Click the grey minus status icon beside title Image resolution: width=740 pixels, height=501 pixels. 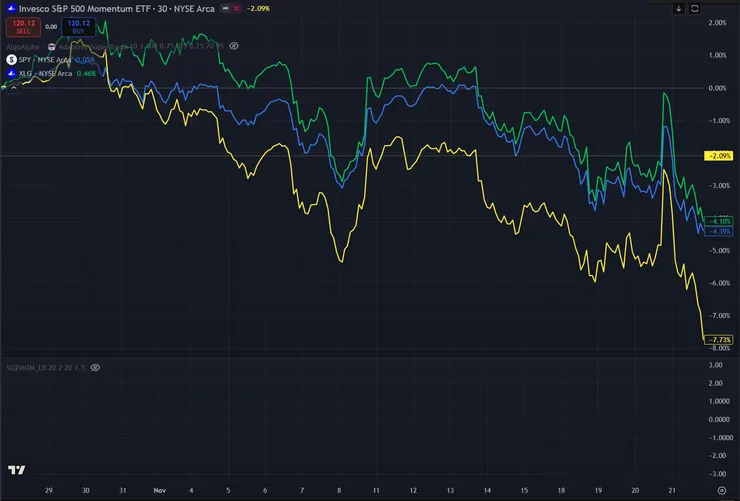click(226, 8)
